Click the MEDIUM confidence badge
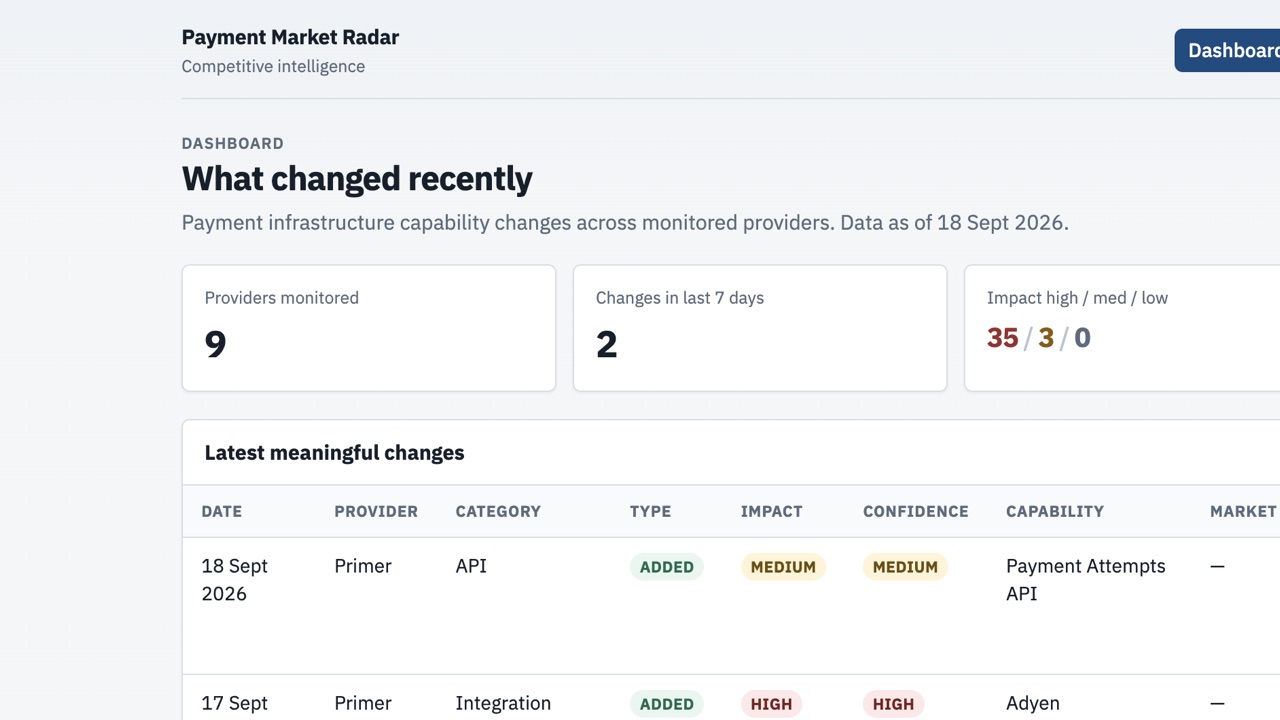The image size is (1280, 720). (905, 567)
